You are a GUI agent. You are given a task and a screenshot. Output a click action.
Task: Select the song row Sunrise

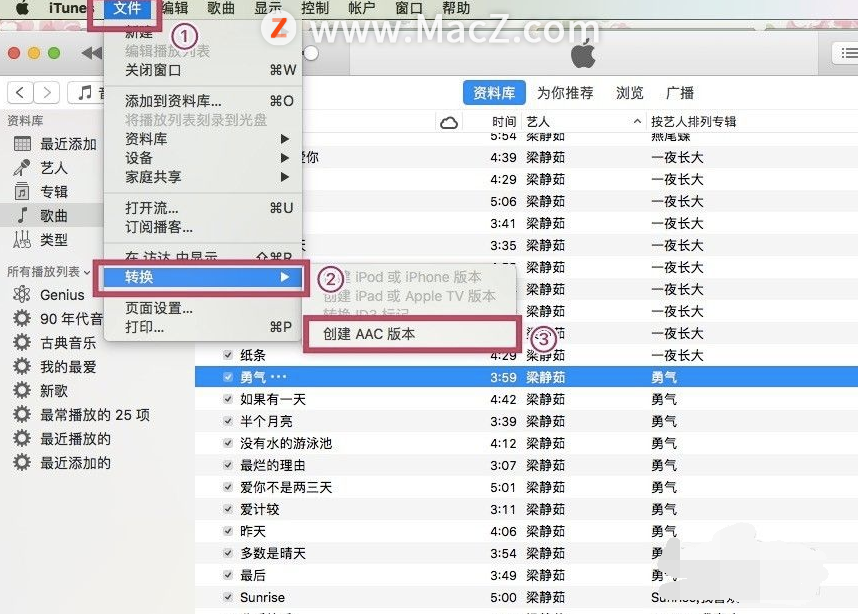[x=526, y=597]
